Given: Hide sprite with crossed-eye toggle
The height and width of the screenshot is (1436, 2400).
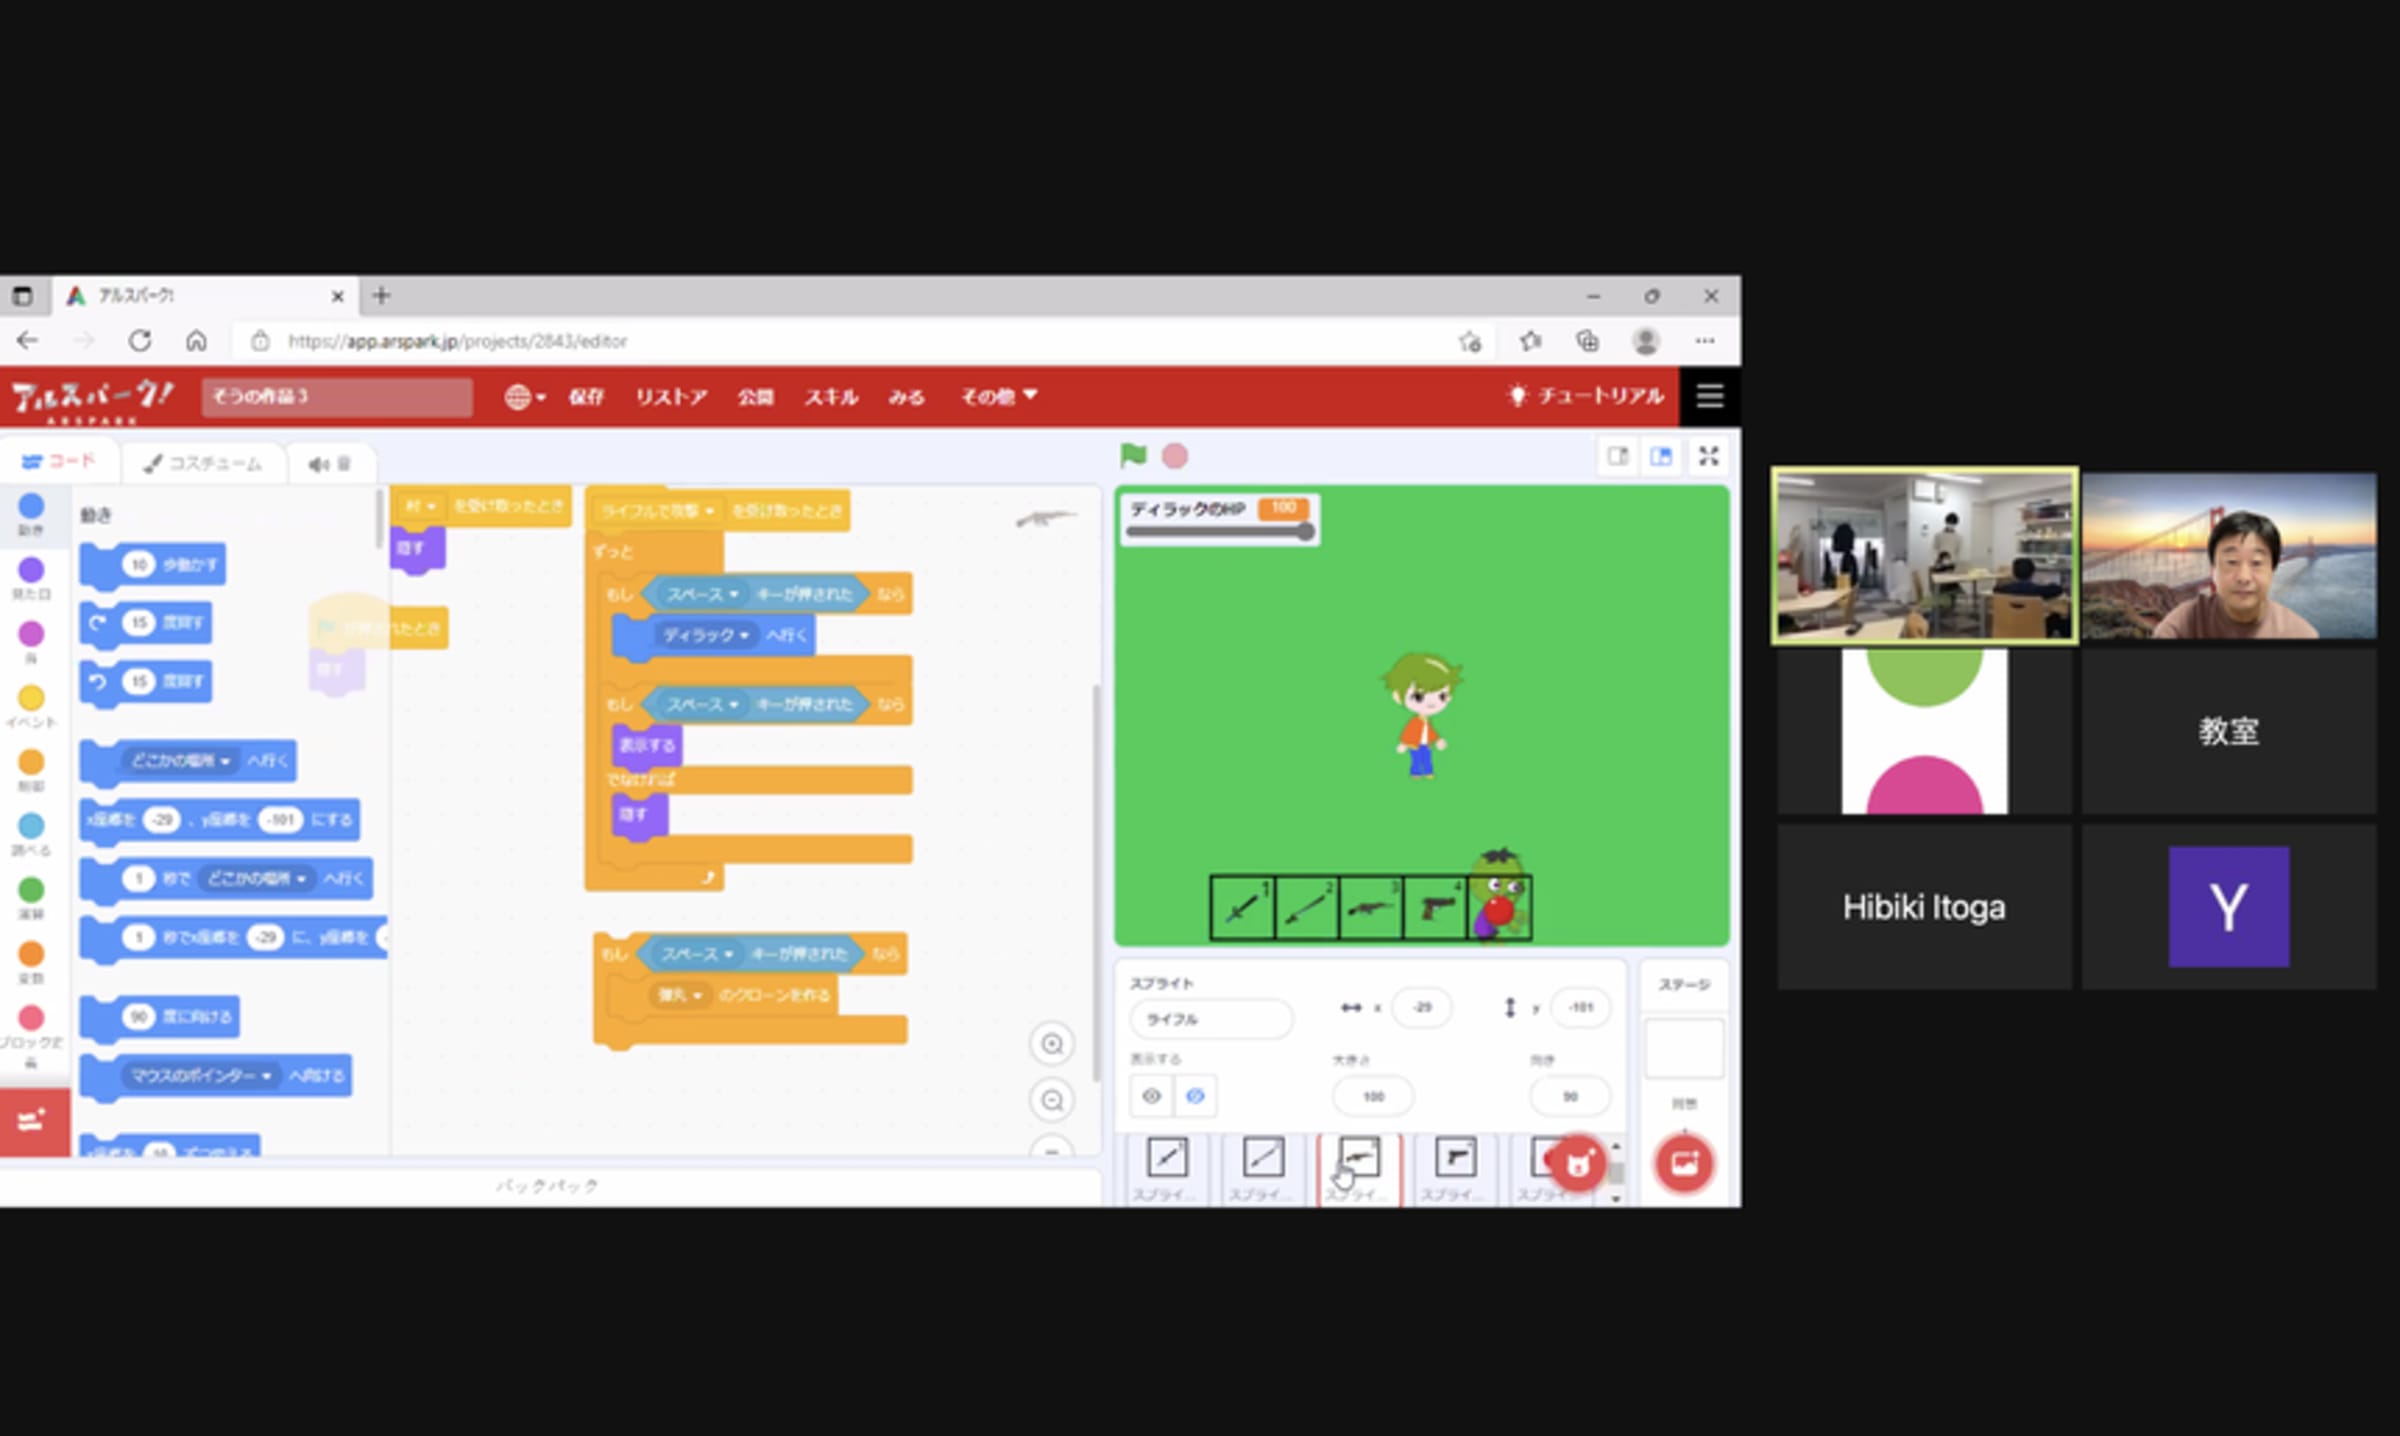Looking at the screenshot, I should pos(1195,1096).
